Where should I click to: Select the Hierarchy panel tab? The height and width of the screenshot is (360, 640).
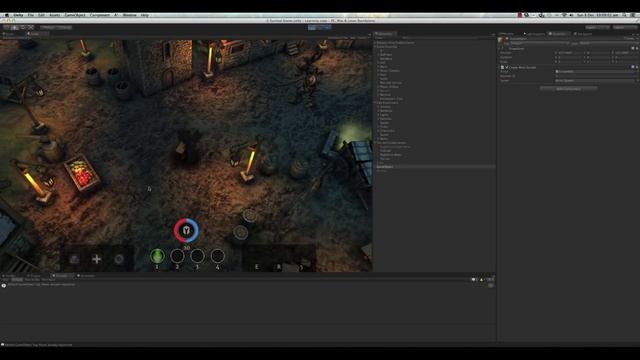[385, 34]
